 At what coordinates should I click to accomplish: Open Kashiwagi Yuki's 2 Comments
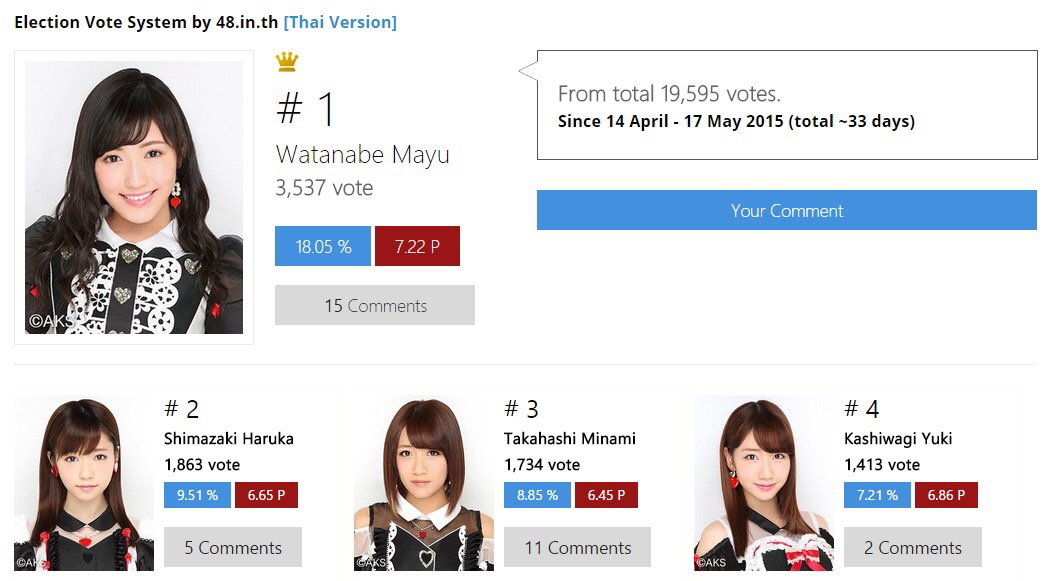(913, 547)
